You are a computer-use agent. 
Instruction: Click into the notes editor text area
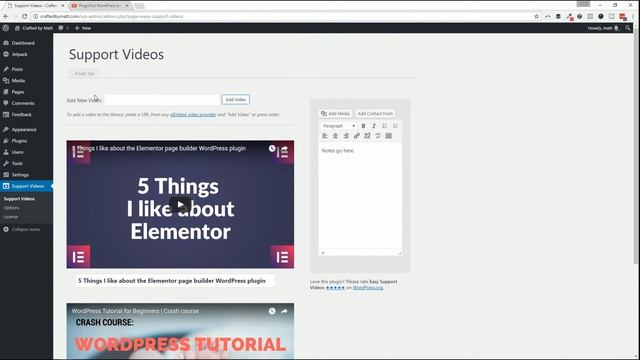coord(360,196)
